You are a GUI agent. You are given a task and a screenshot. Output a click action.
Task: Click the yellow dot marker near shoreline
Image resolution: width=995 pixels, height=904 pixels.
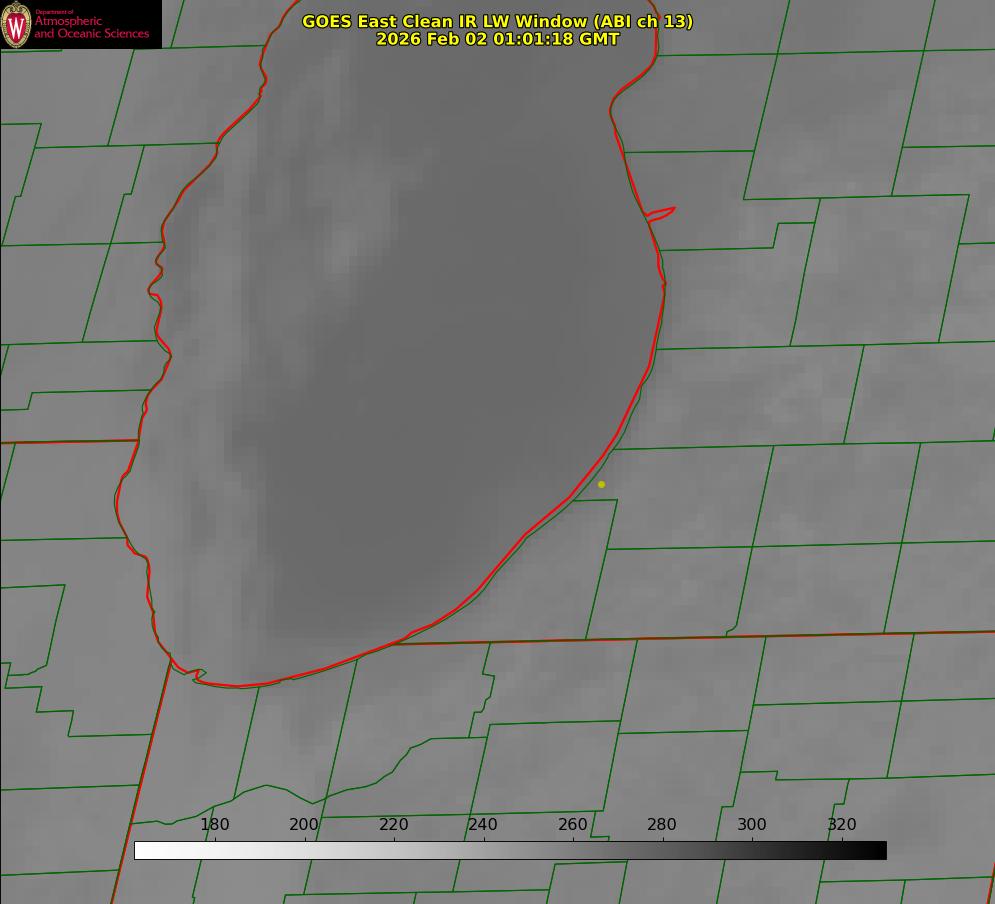pos(601,484)
